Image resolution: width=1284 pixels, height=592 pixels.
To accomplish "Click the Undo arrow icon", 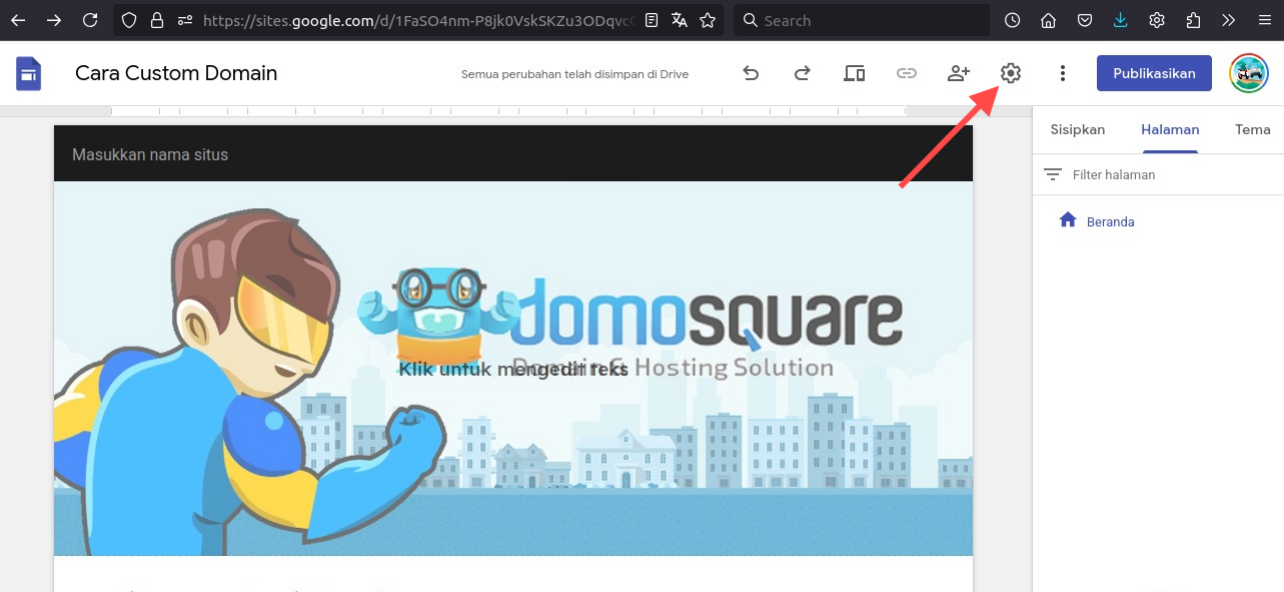I will [750, 73].
